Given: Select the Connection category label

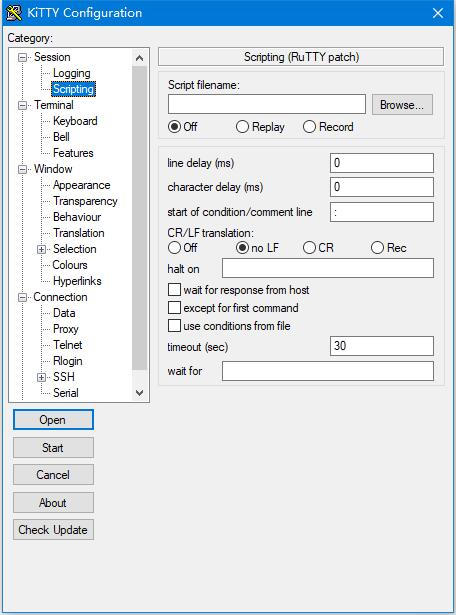Looking at the screenshot, I should tap(60, 297).
